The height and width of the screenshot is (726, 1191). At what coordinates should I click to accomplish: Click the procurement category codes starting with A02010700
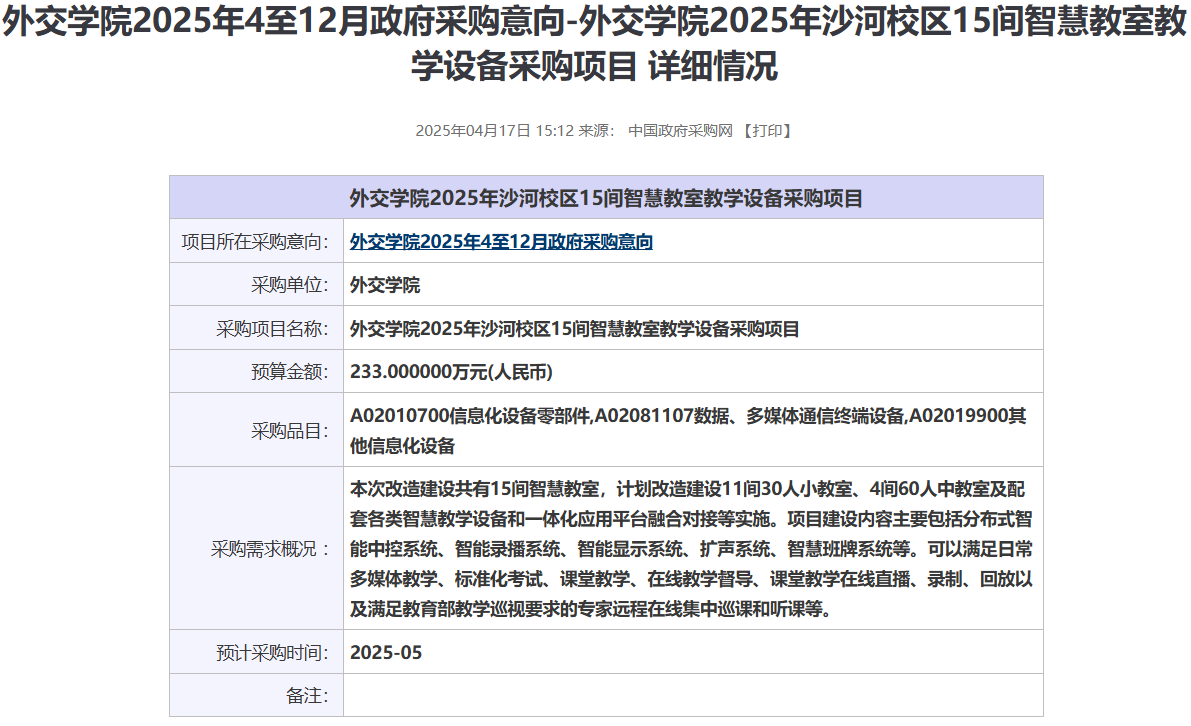[x=688, y=430]
